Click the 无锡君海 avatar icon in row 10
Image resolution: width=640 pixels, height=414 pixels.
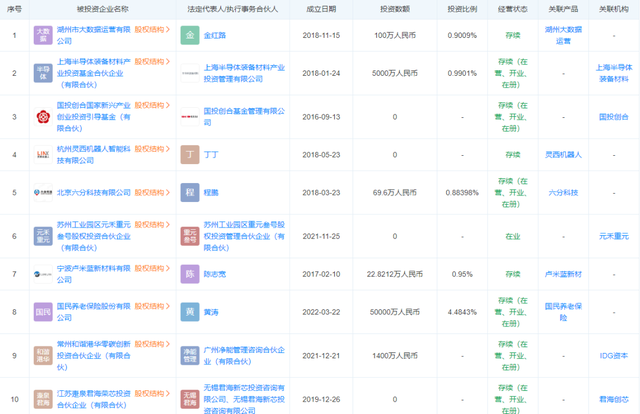[x=190, y=399]
